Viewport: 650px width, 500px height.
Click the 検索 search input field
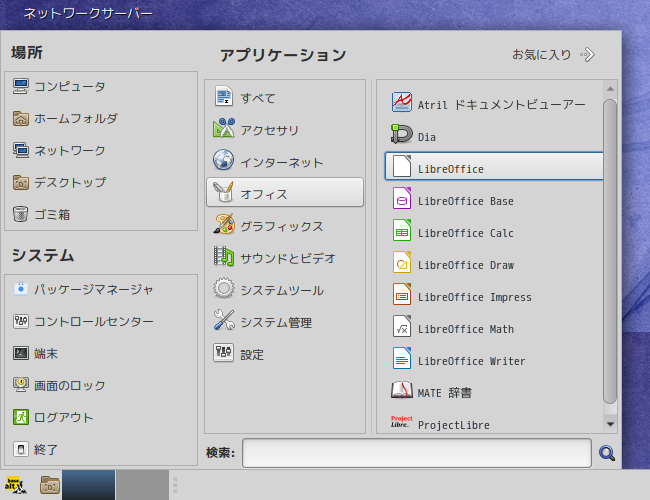coord(417,453)
